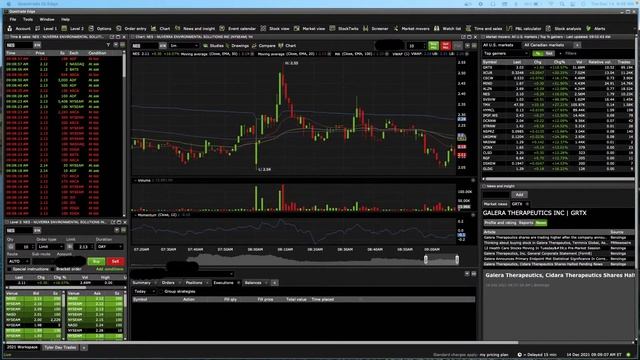This screenshot has height=360, width=640.
Task: Select the Tyler Day Trades workspace tab
Action: pos(60,347)
